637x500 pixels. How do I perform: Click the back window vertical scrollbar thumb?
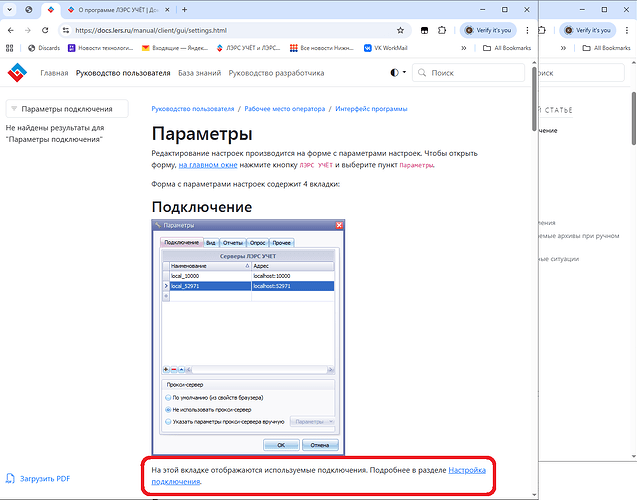(x=634, y=118)
